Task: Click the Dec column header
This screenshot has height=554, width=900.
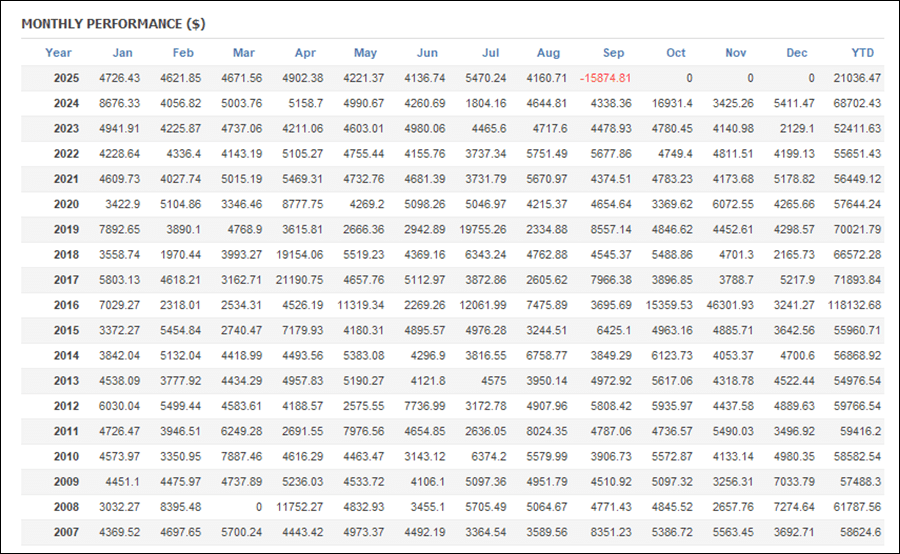Action: point(797,53)
